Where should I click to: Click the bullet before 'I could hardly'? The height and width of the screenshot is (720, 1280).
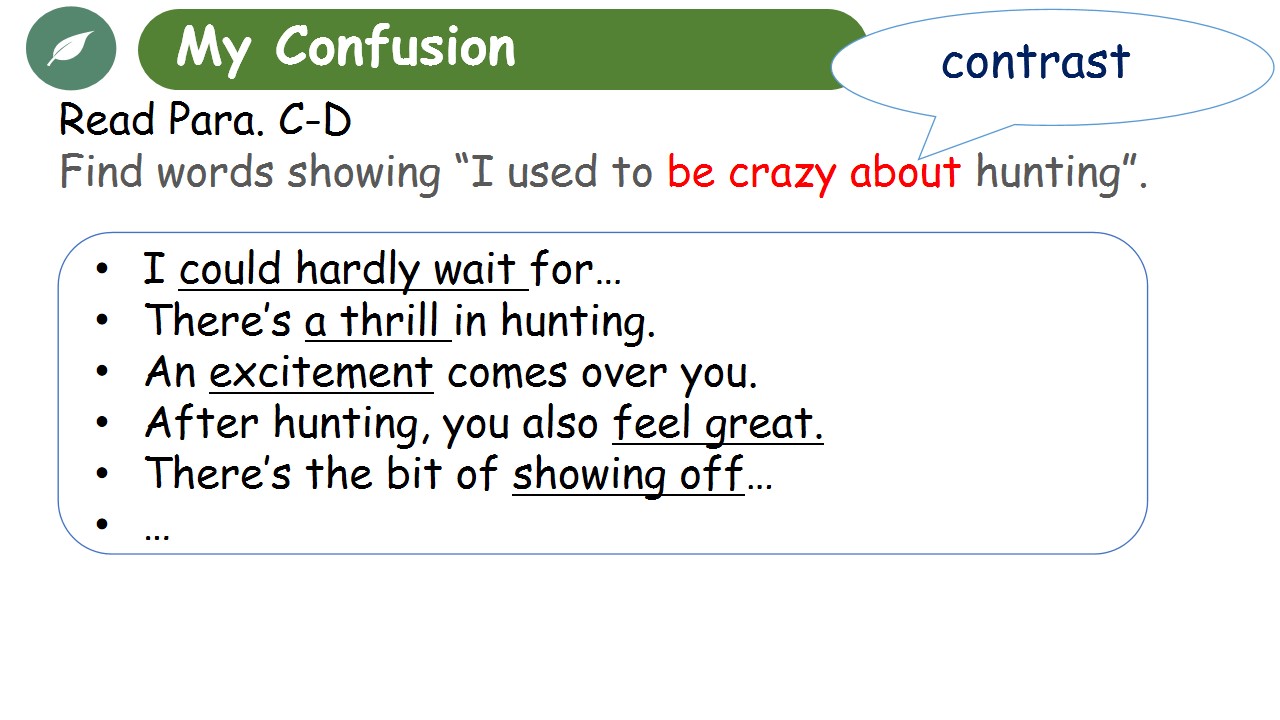102,271
